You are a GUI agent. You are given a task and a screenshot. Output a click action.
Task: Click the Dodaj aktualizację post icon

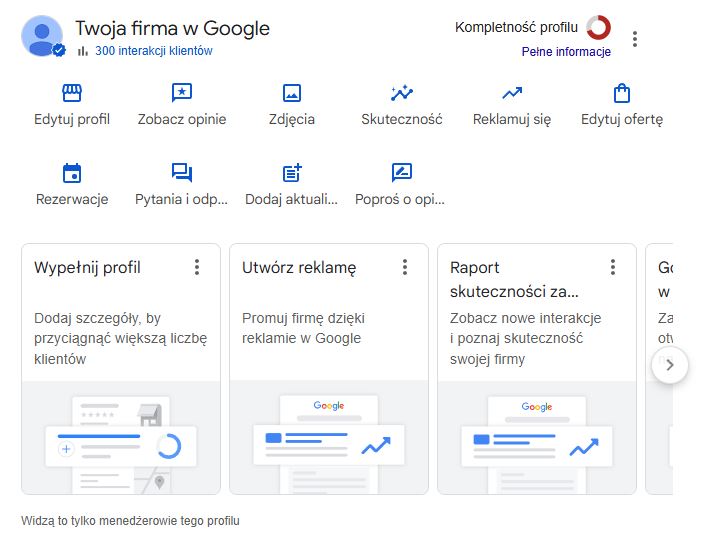coord(292,173)
